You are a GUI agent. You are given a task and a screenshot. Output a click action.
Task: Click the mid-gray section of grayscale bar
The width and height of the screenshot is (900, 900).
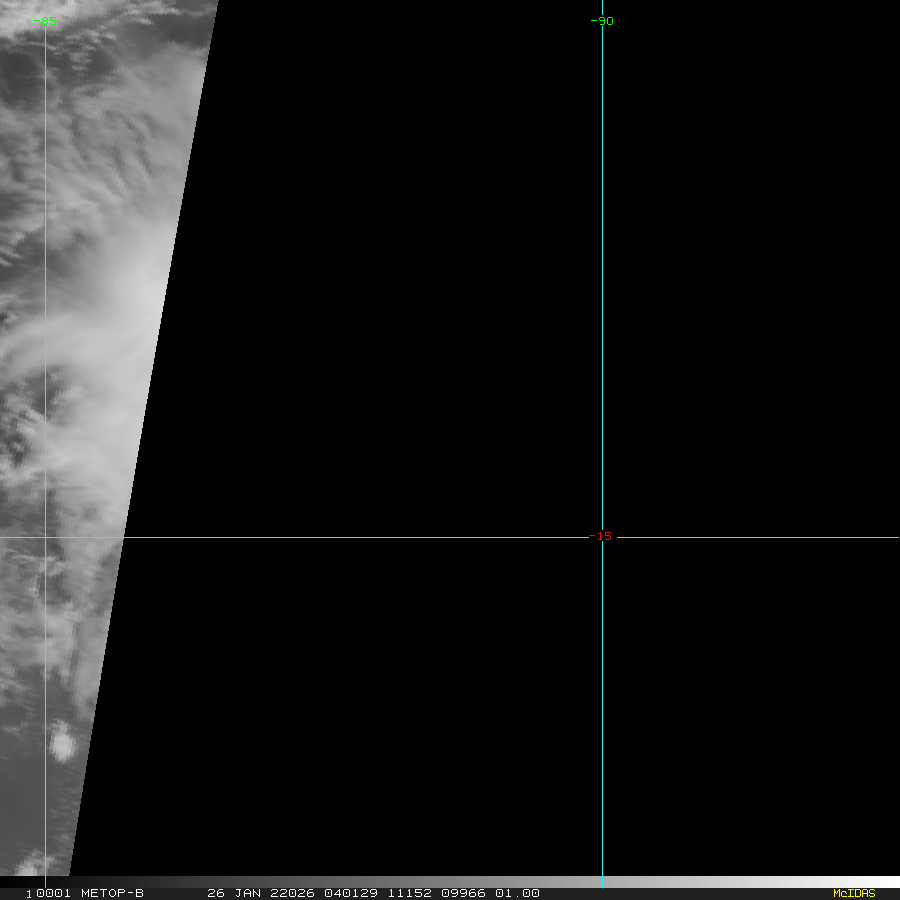pos(450,882)
